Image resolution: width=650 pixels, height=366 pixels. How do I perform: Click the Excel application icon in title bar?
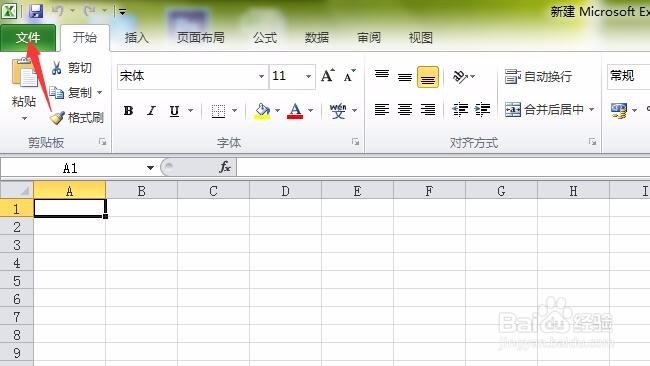coord(9,11)
